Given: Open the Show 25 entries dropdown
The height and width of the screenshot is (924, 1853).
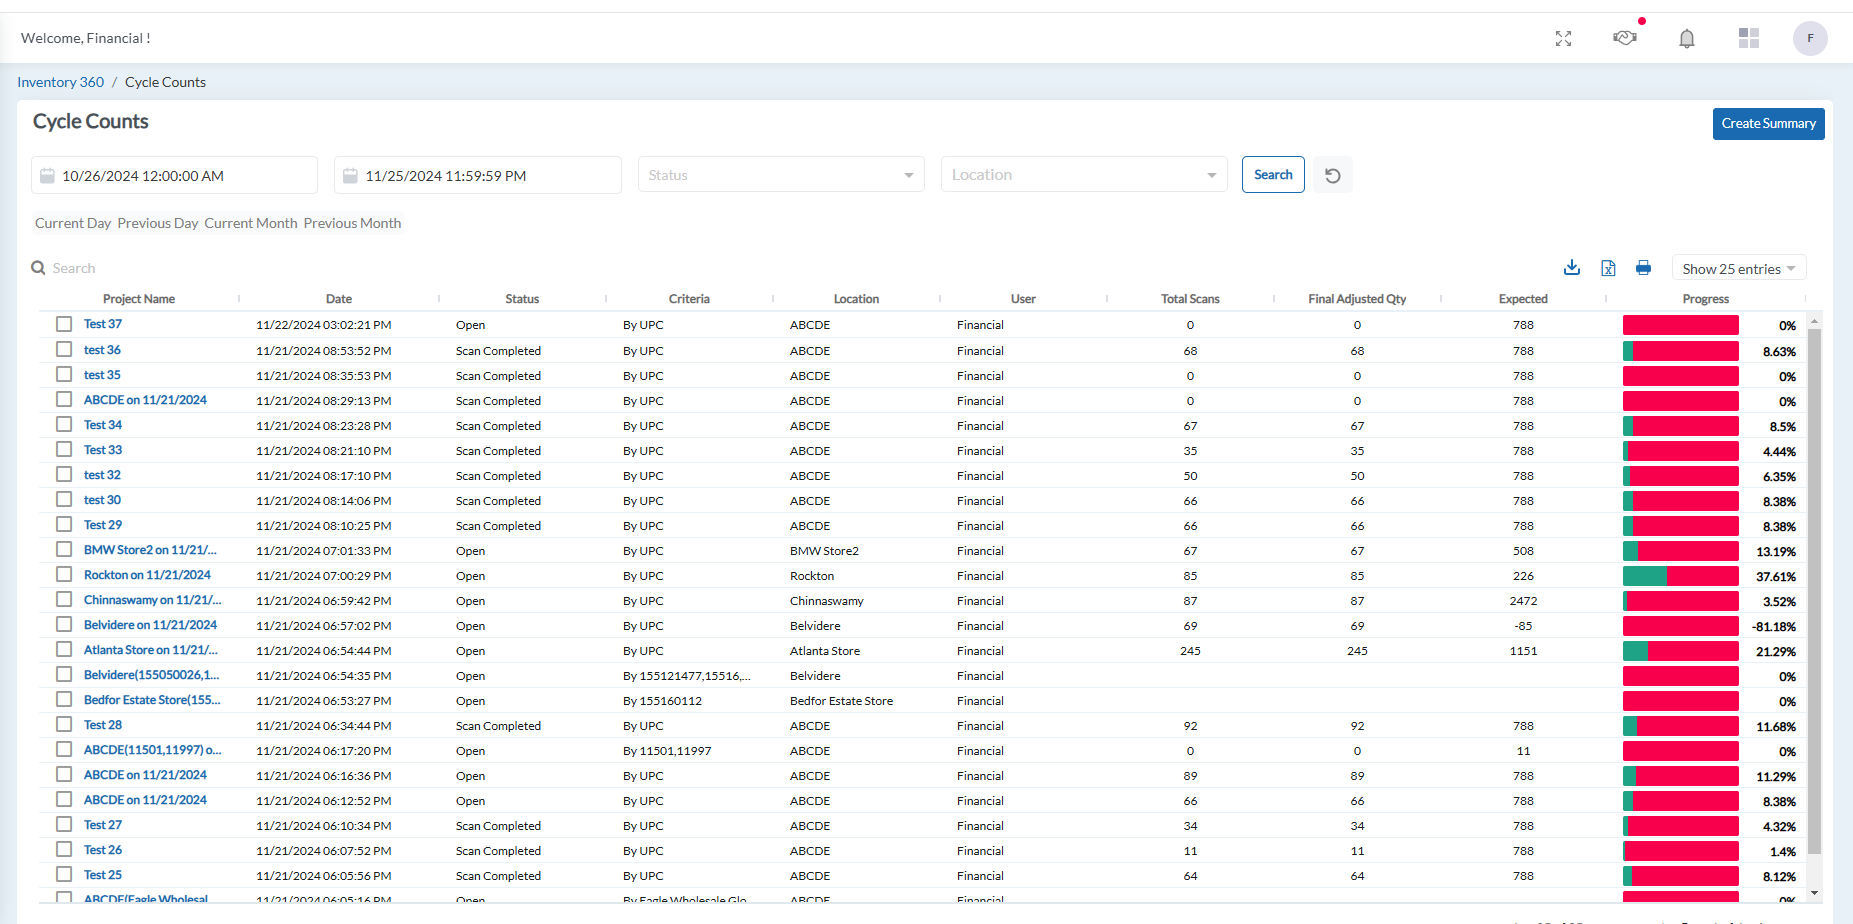Looking at the screenshot, I should 1738,268.
